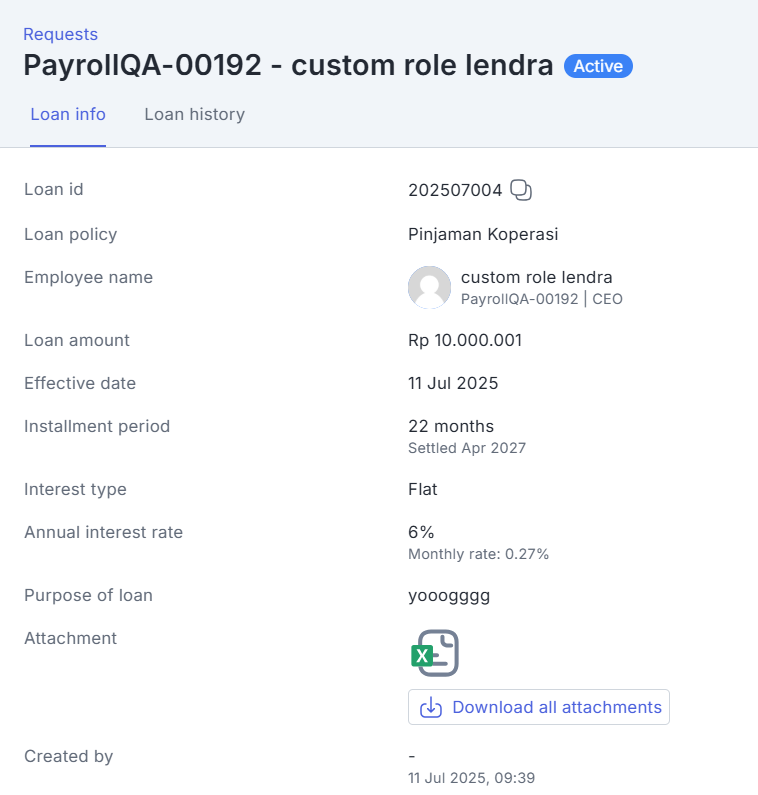Screen dimensions: 758x795
Task: Click the Active status badge
Action: coord(598,67)
